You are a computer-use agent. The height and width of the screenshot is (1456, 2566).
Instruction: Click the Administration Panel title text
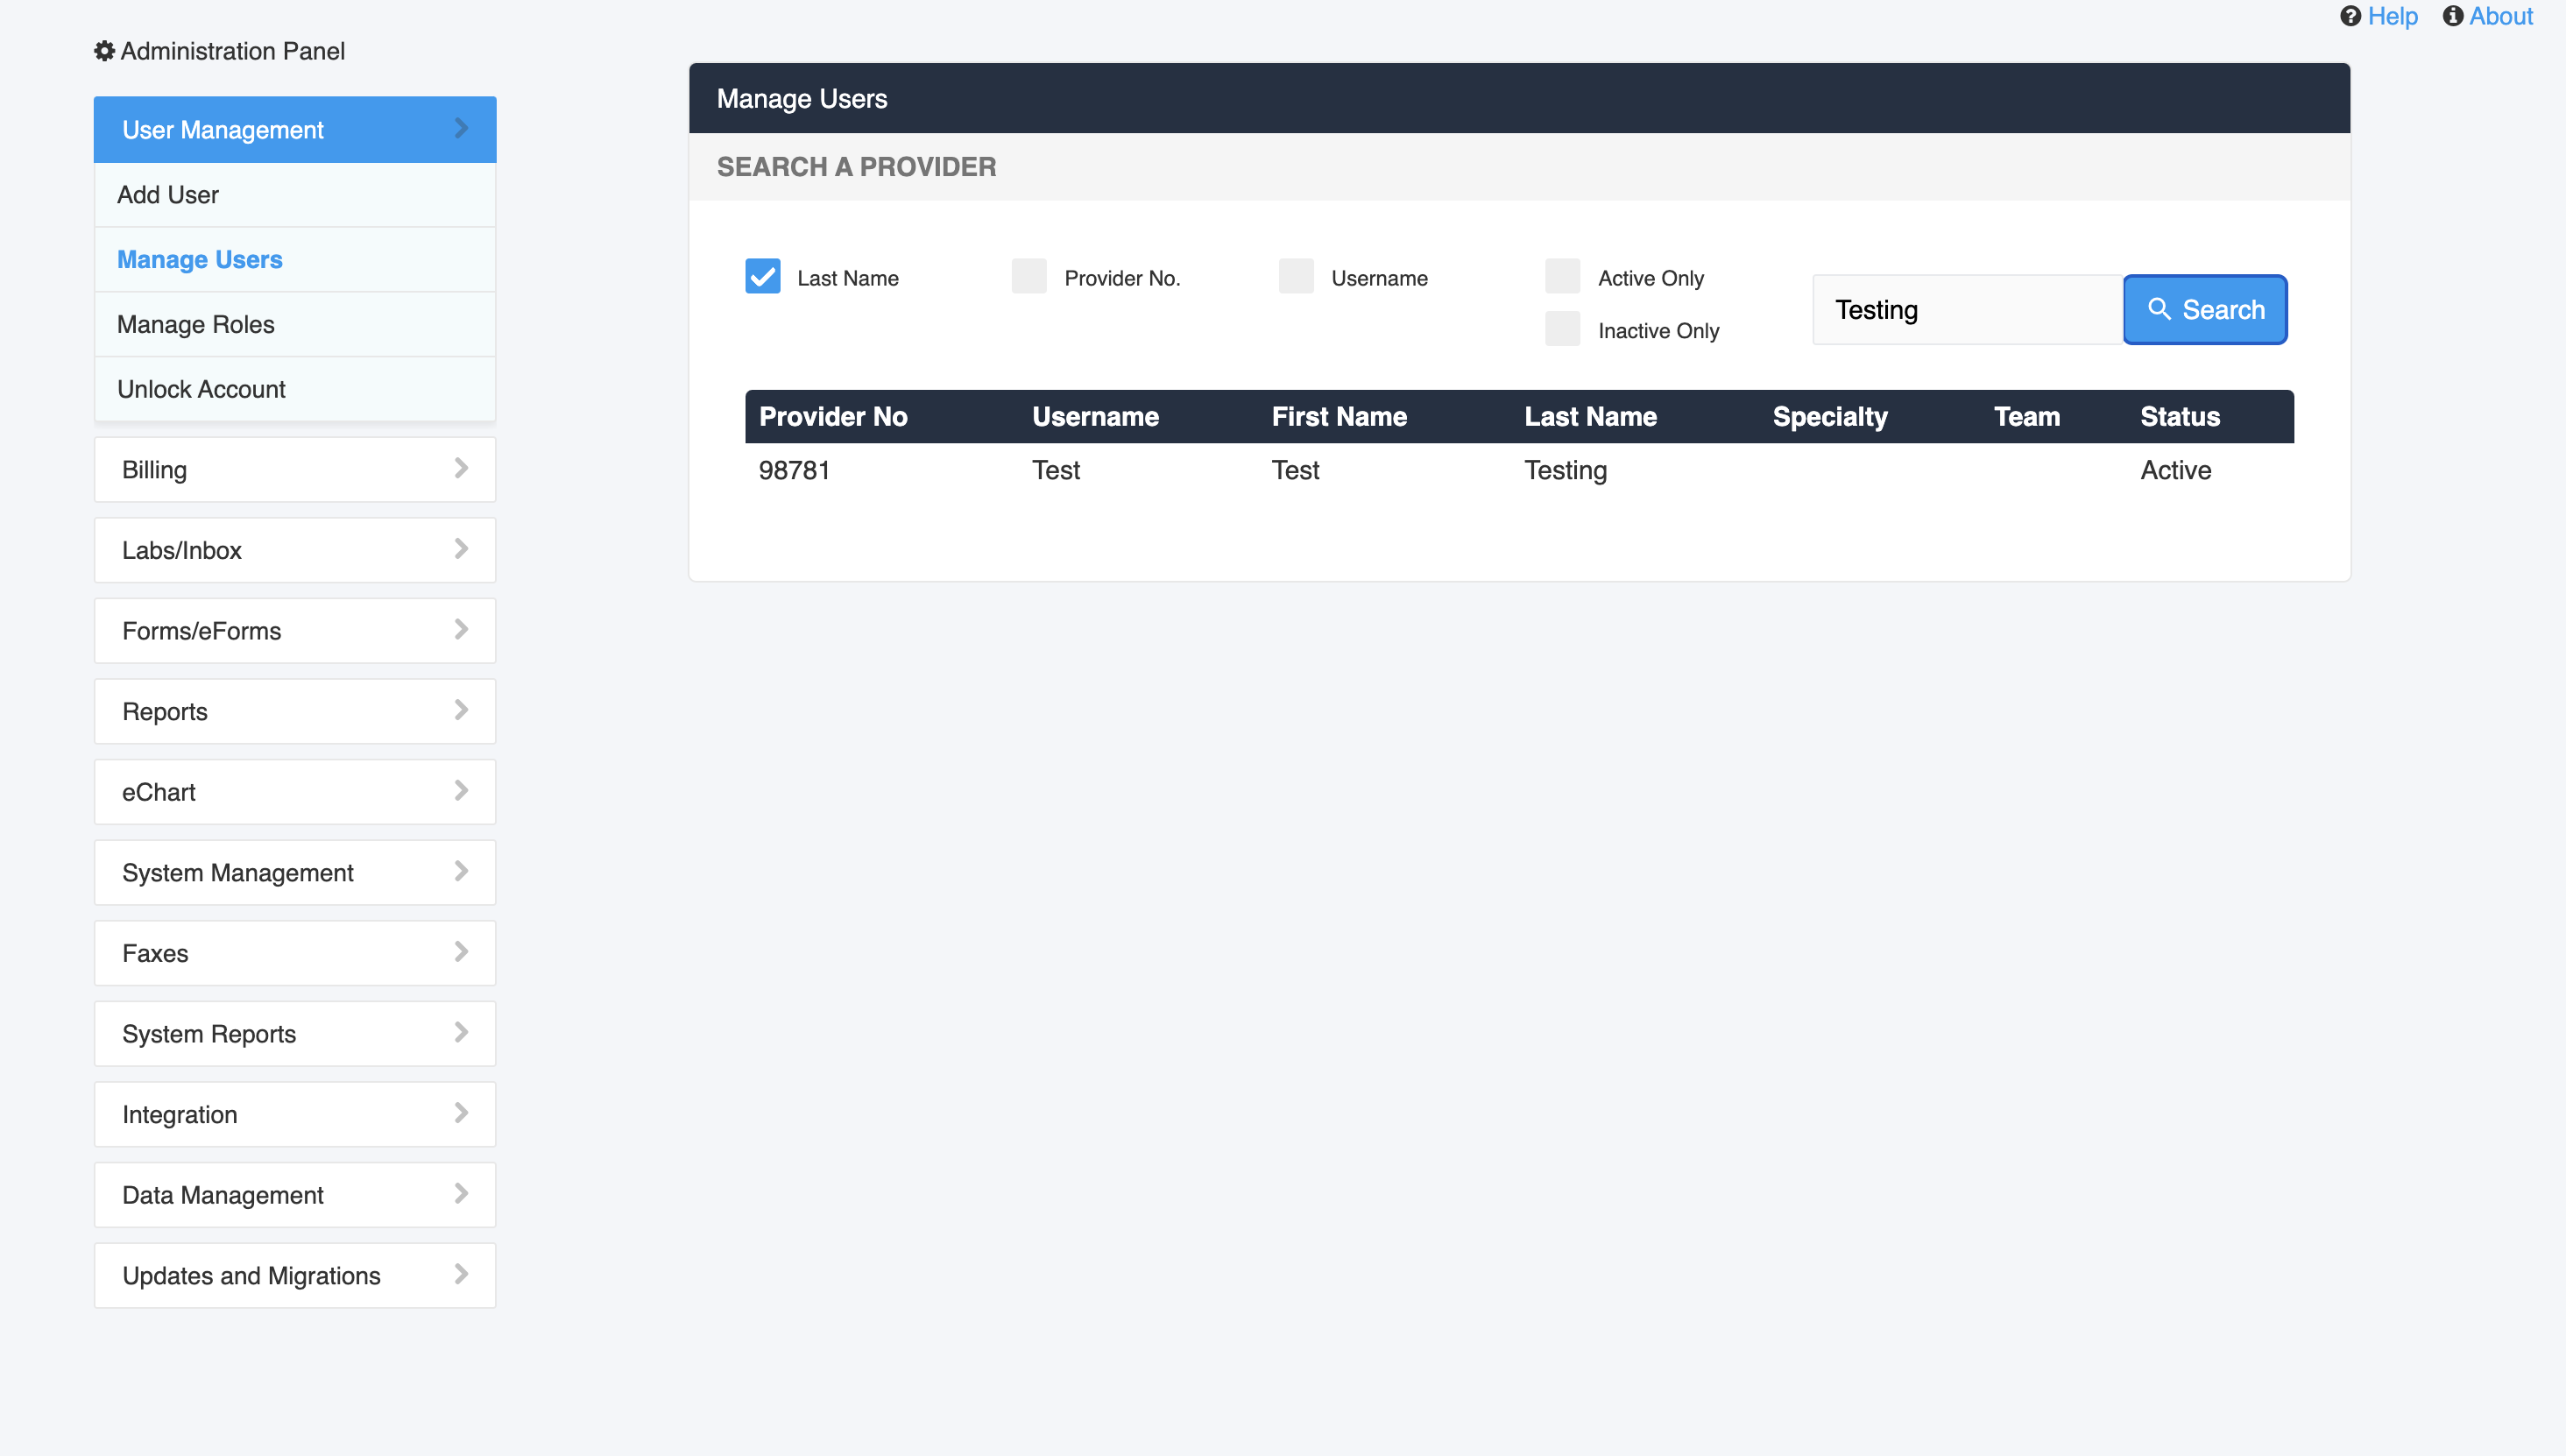coord(232,51)
